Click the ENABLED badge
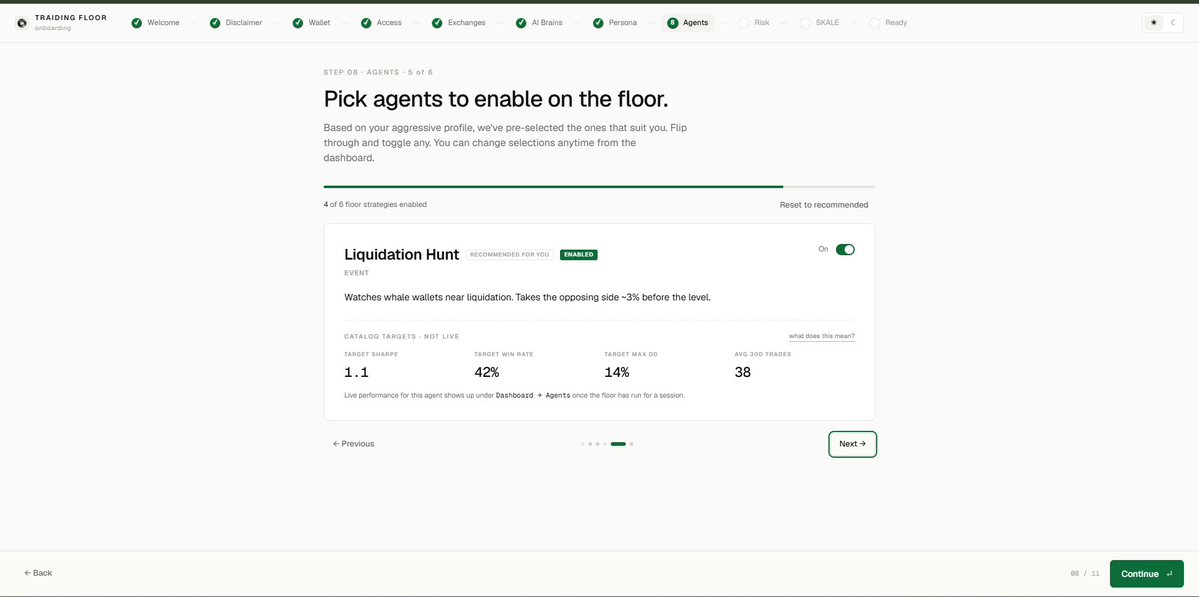 579,255
